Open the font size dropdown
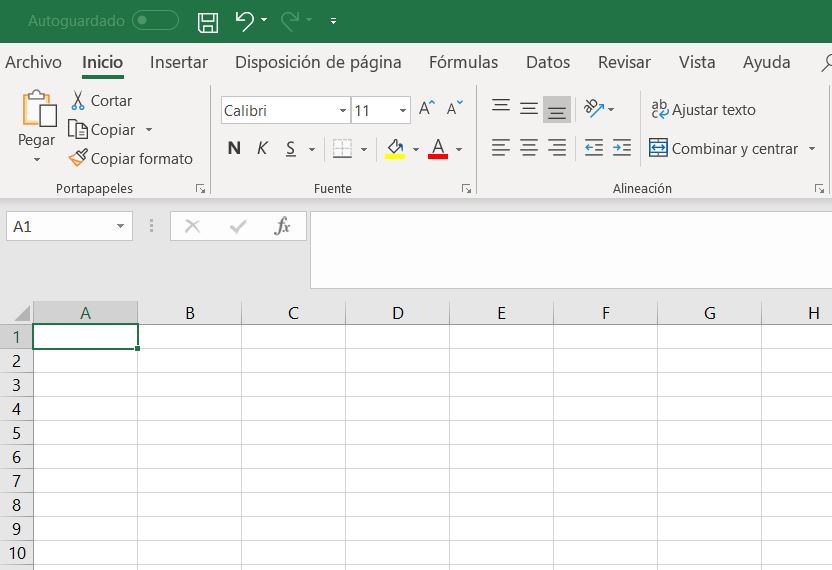The image size is (832, 570). (x=403, y=111)
